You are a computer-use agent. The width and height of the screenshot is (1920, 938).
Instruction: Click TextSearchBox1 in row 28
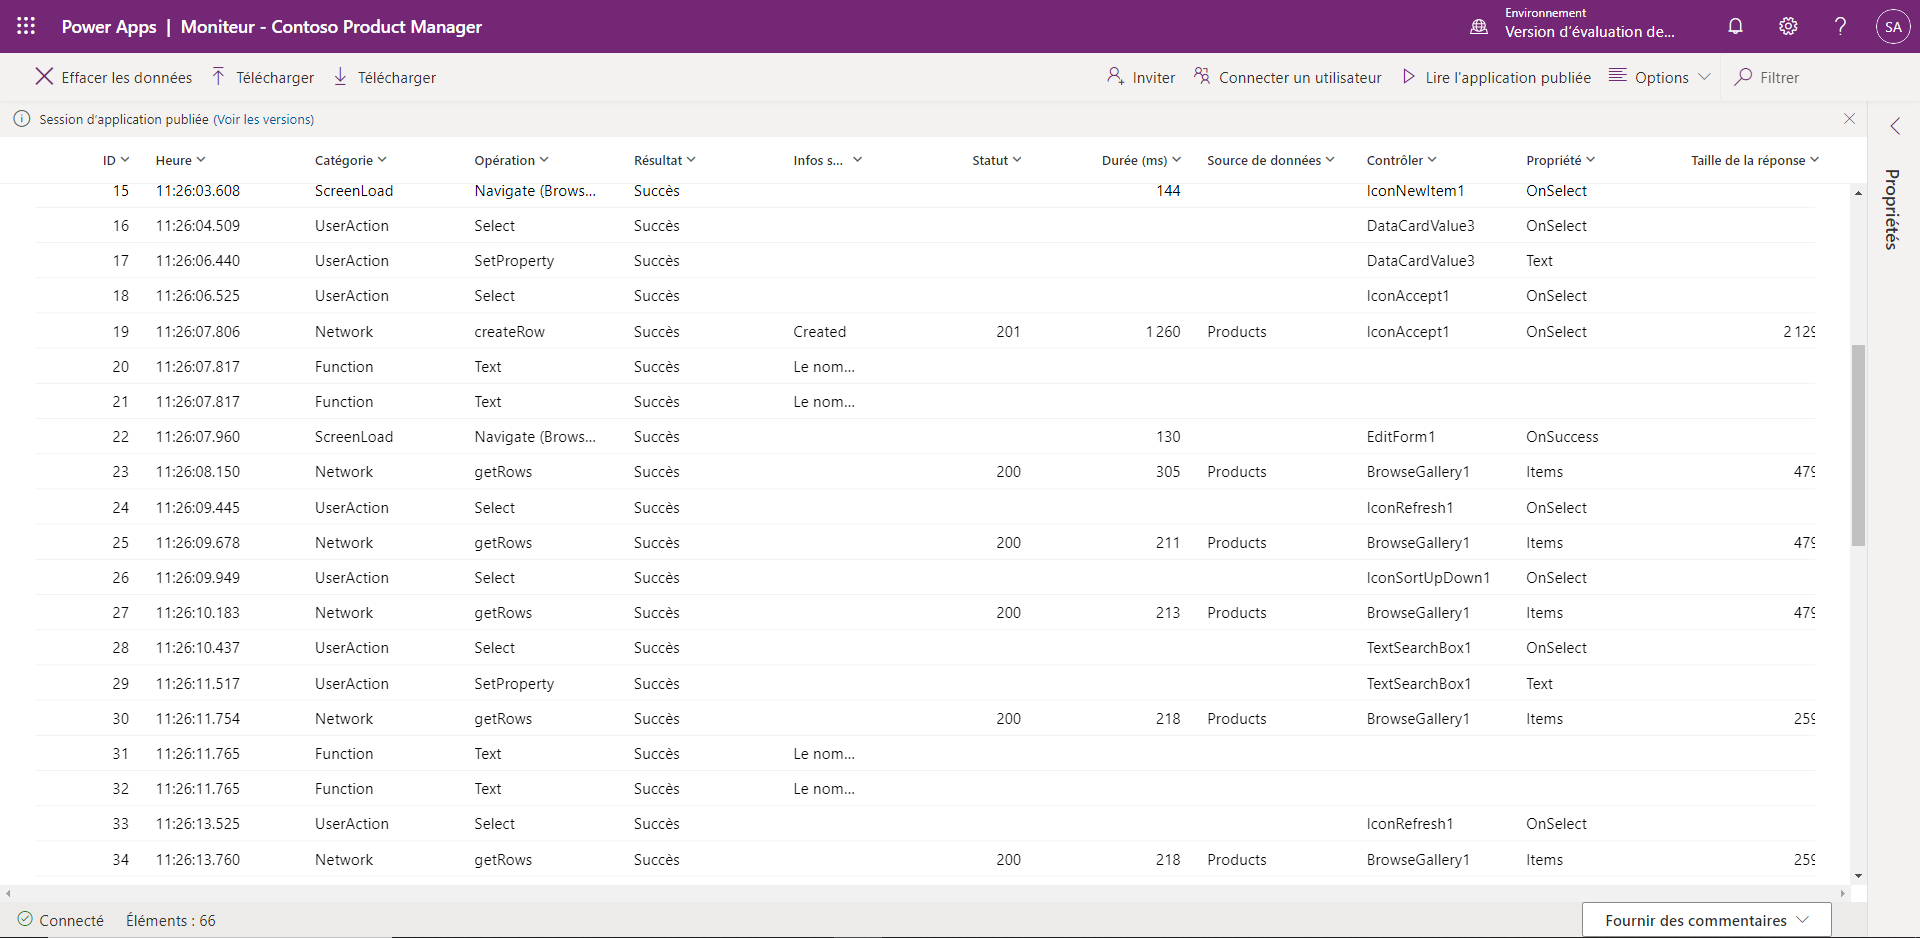[1419, 648]
